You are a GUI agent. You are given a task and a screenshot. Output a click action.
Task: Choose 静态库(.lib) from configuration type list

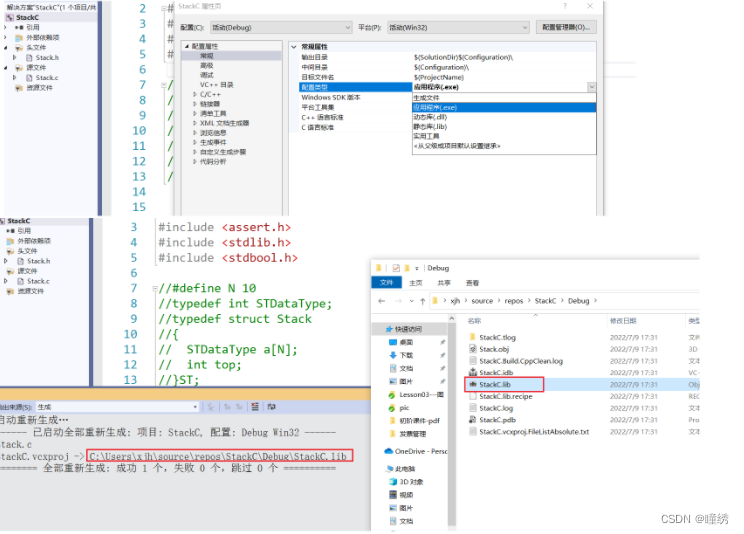click(504, 127)
